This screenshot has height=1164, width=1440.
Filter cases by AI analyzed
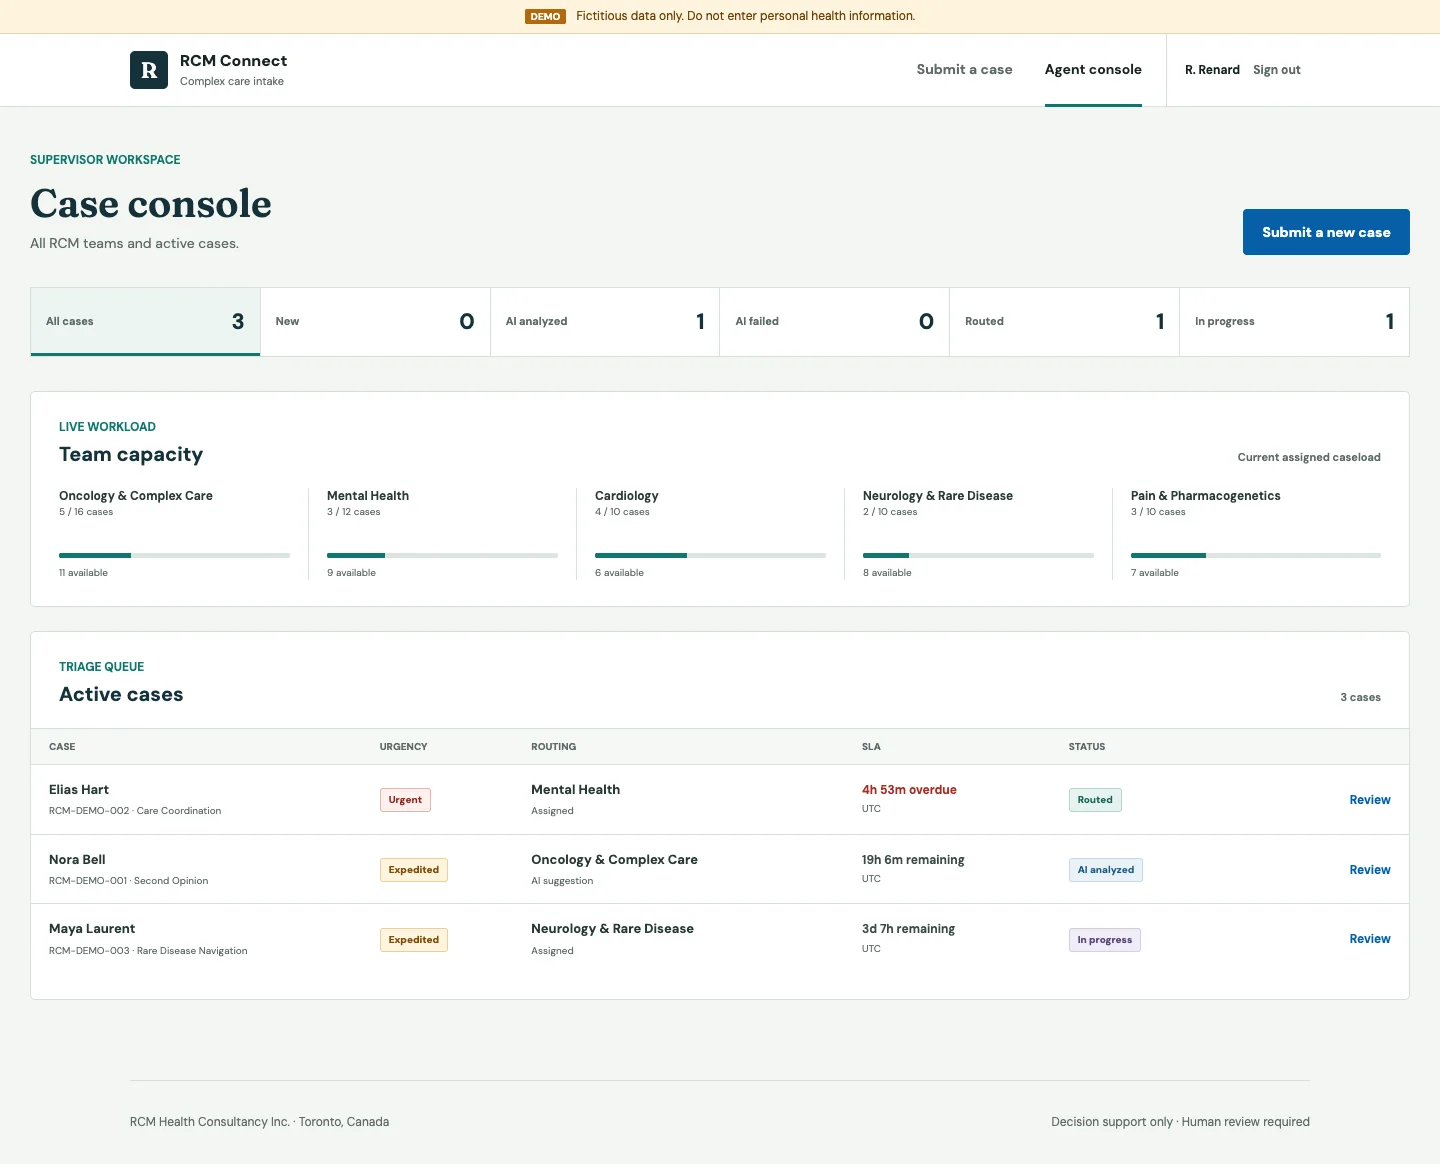(605, 321)
